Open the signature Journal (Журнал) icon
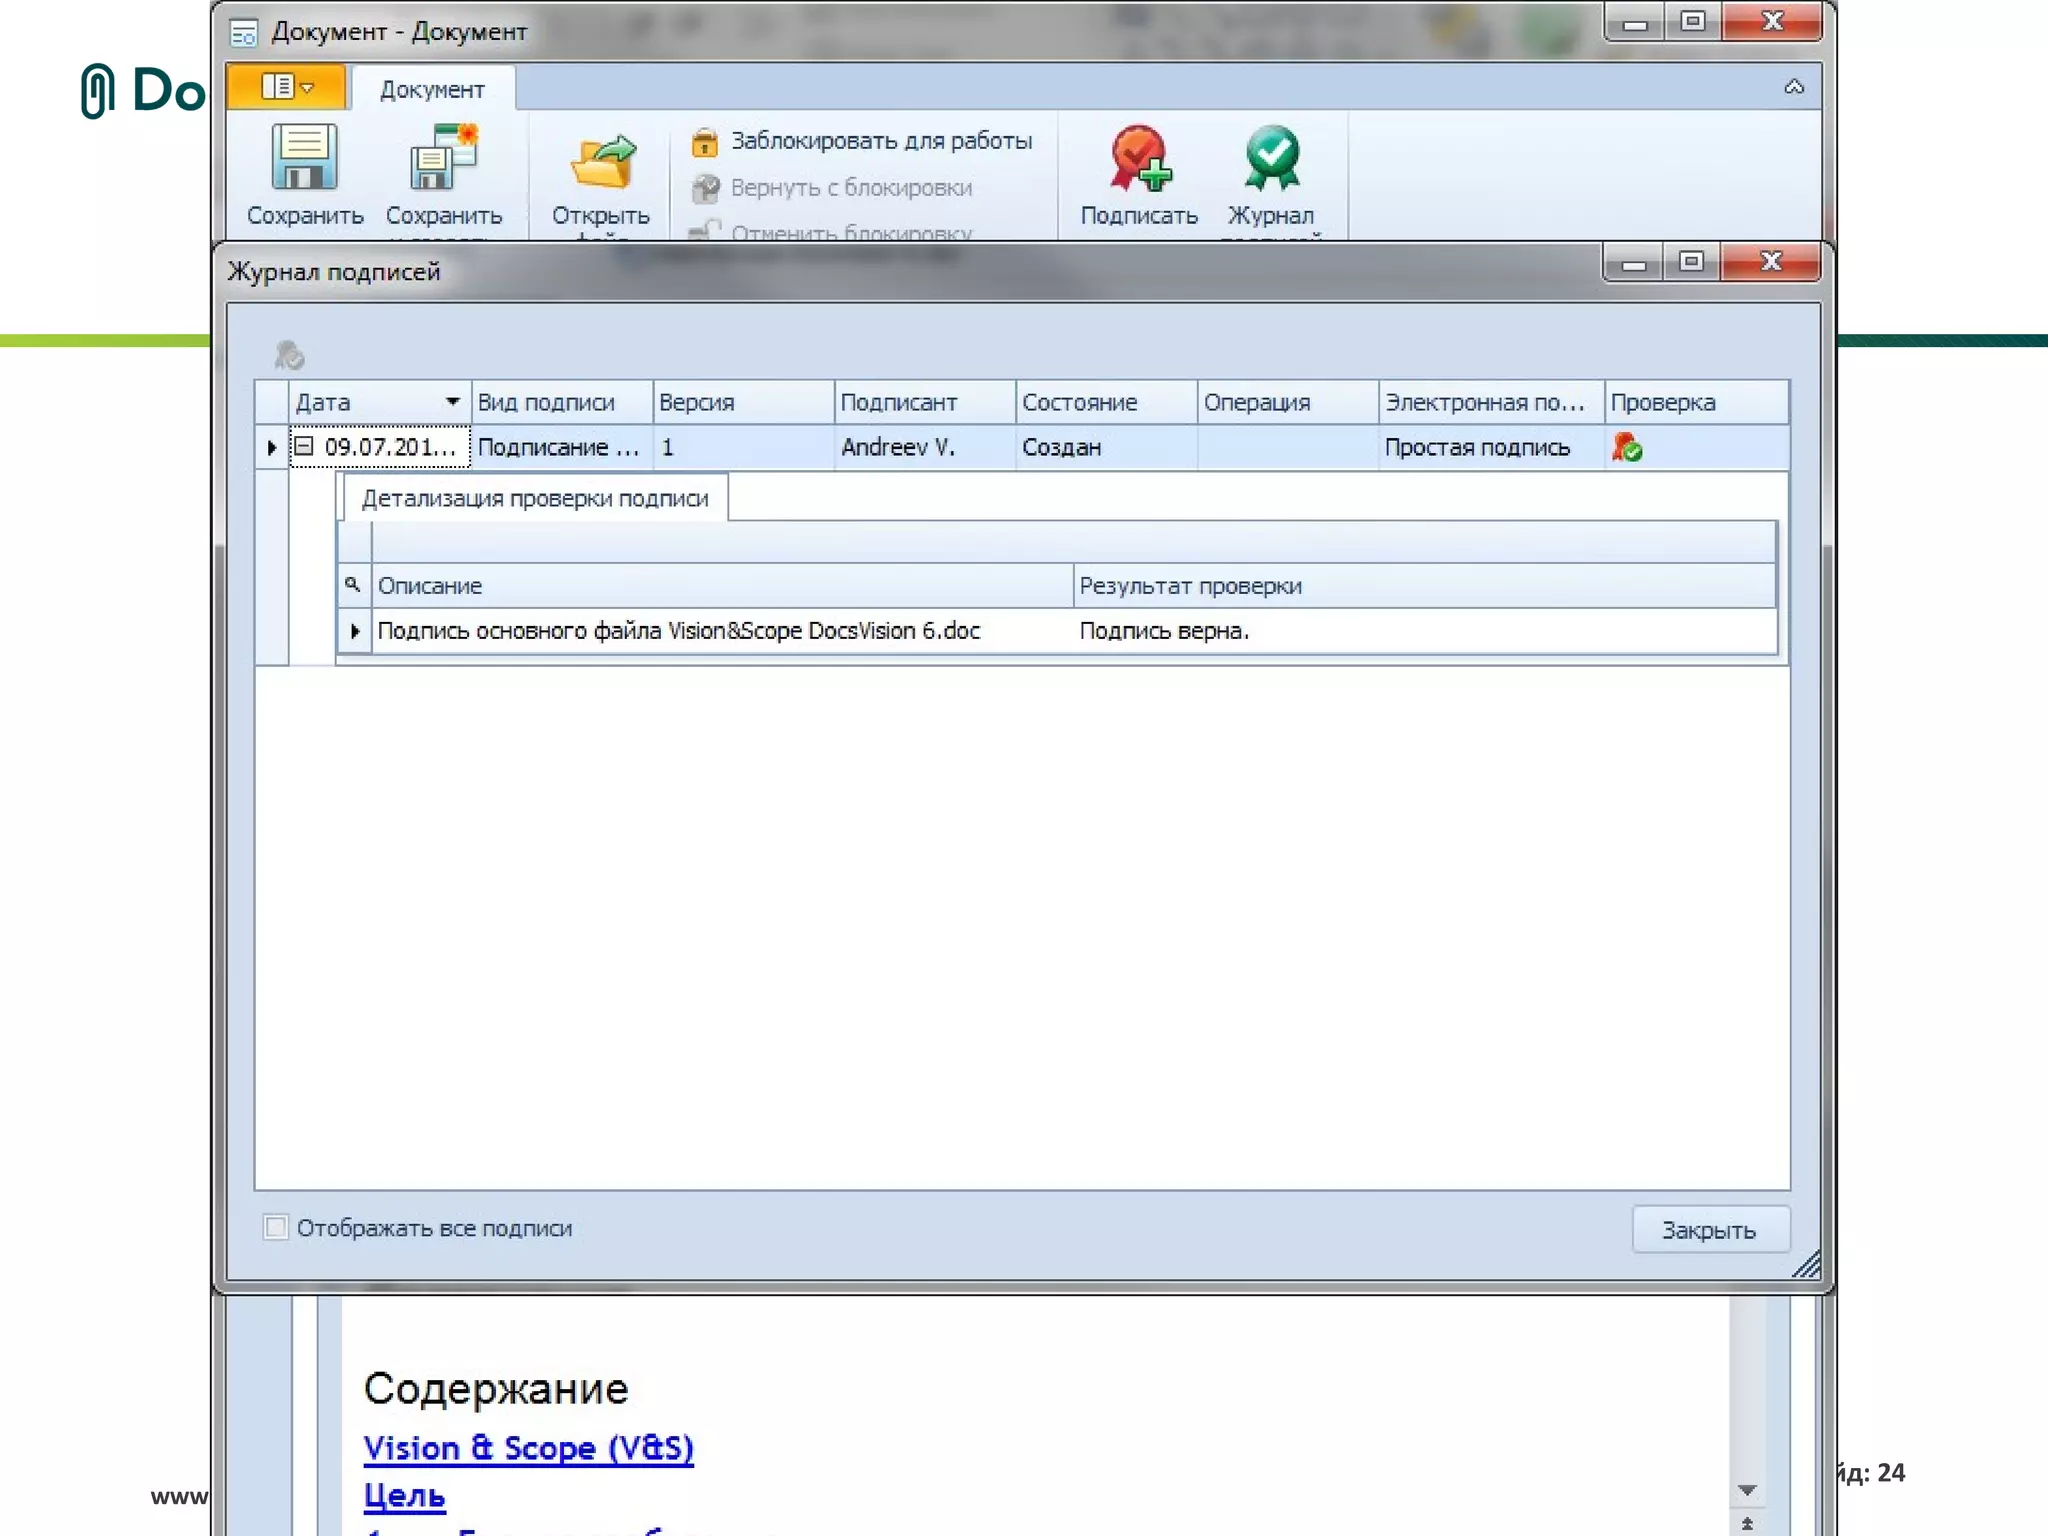This screenshot has width=2048, height=1536. [x=1271, y=158]
